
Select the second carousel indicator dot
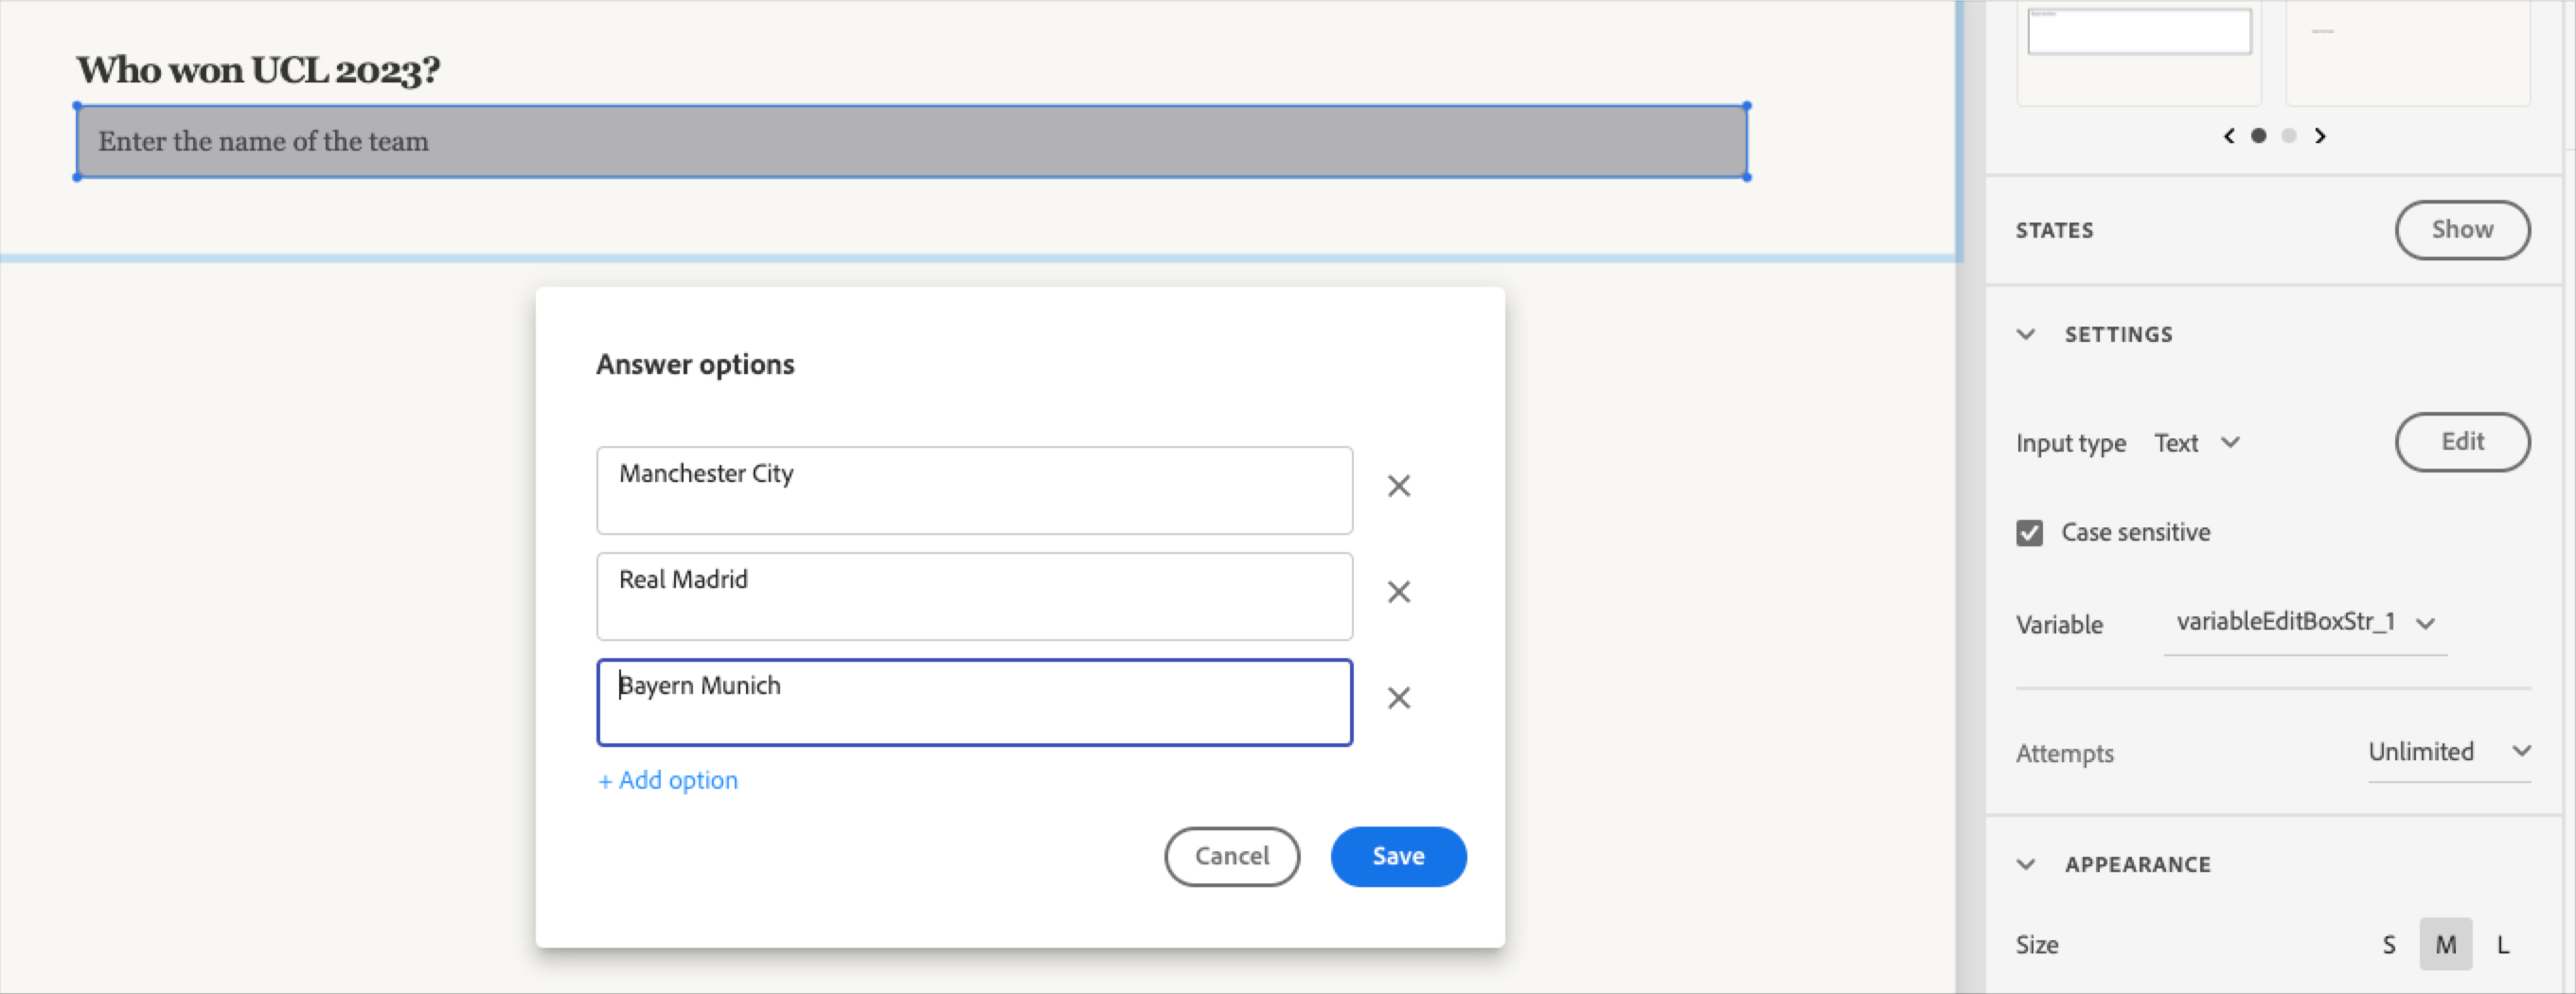(x=2288, y=136)
